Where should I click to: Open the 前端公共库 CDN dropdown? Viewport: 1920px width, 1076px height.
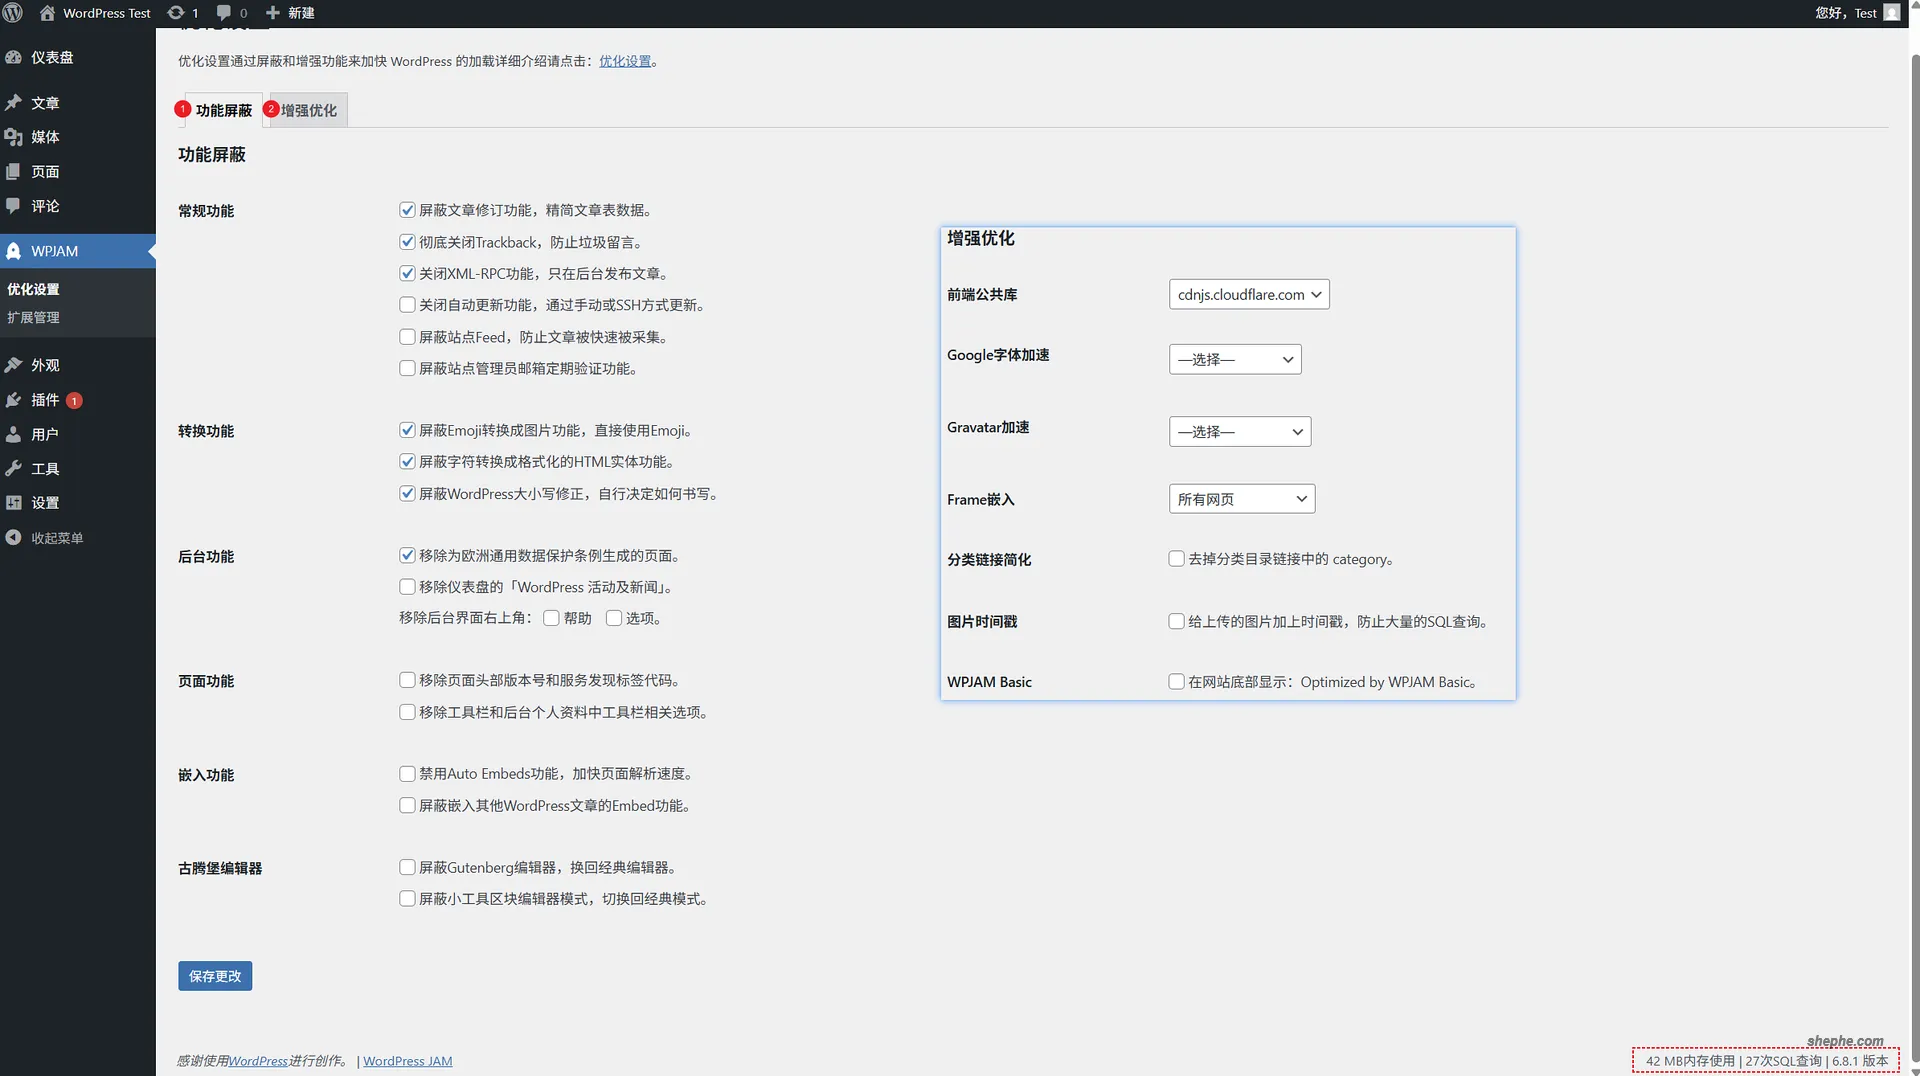(1248, 294)
